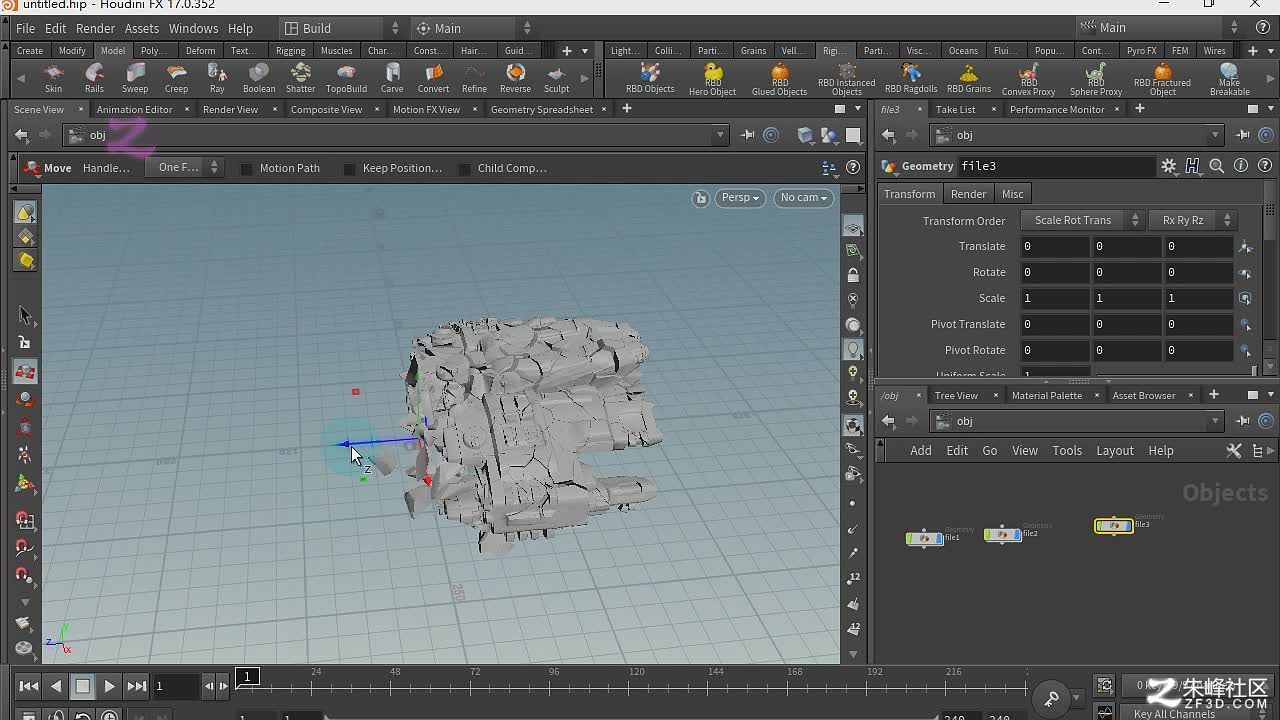Toggle the viewport lock icon

[701, 198]
